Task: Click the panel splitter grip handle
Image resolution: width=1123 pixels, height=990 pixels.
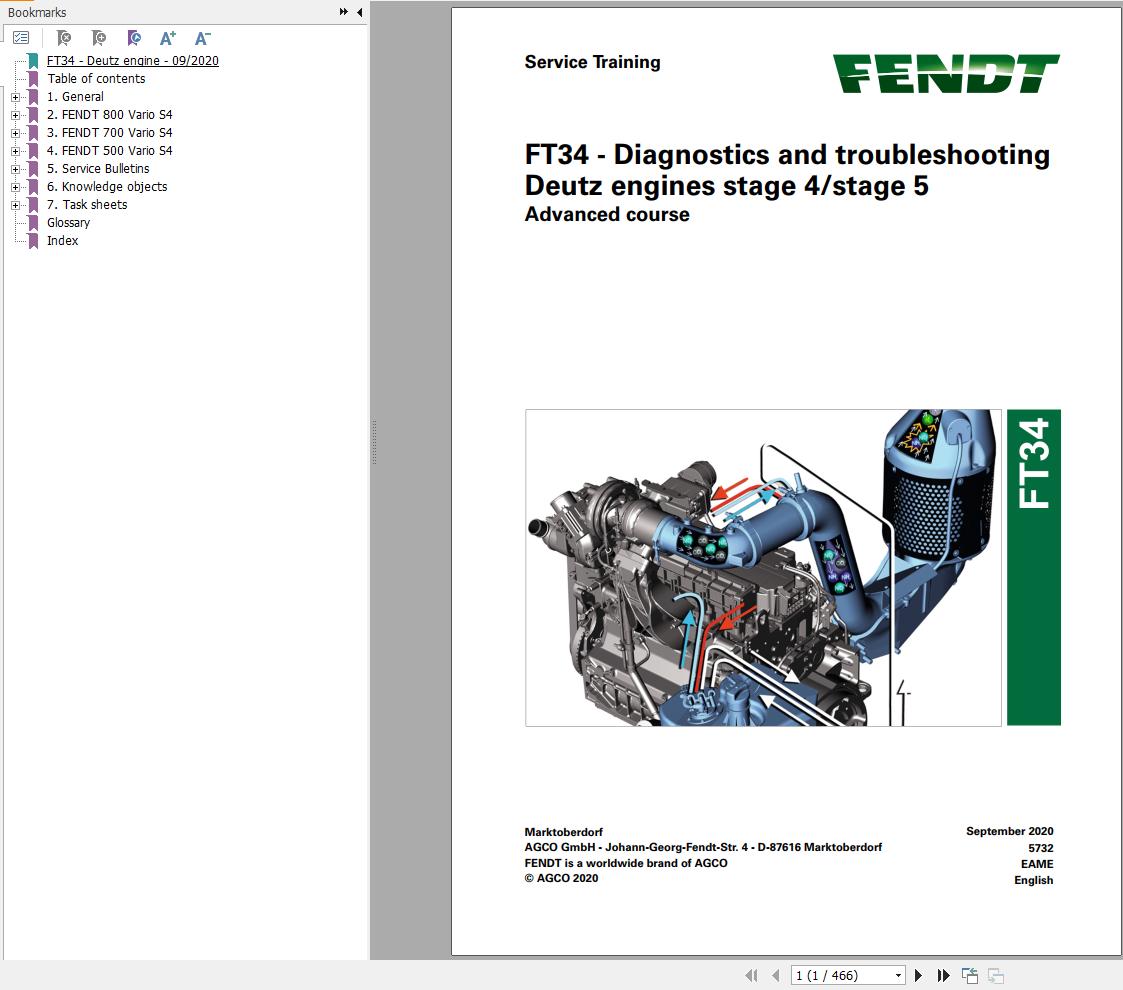Action: click(374, 443)
